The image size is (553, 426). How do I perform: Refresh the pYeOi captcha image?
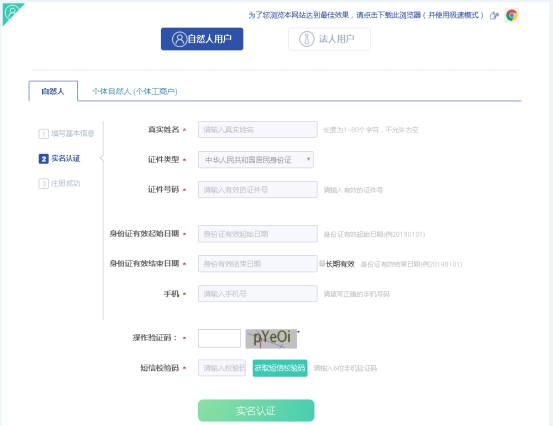(271, 339)
